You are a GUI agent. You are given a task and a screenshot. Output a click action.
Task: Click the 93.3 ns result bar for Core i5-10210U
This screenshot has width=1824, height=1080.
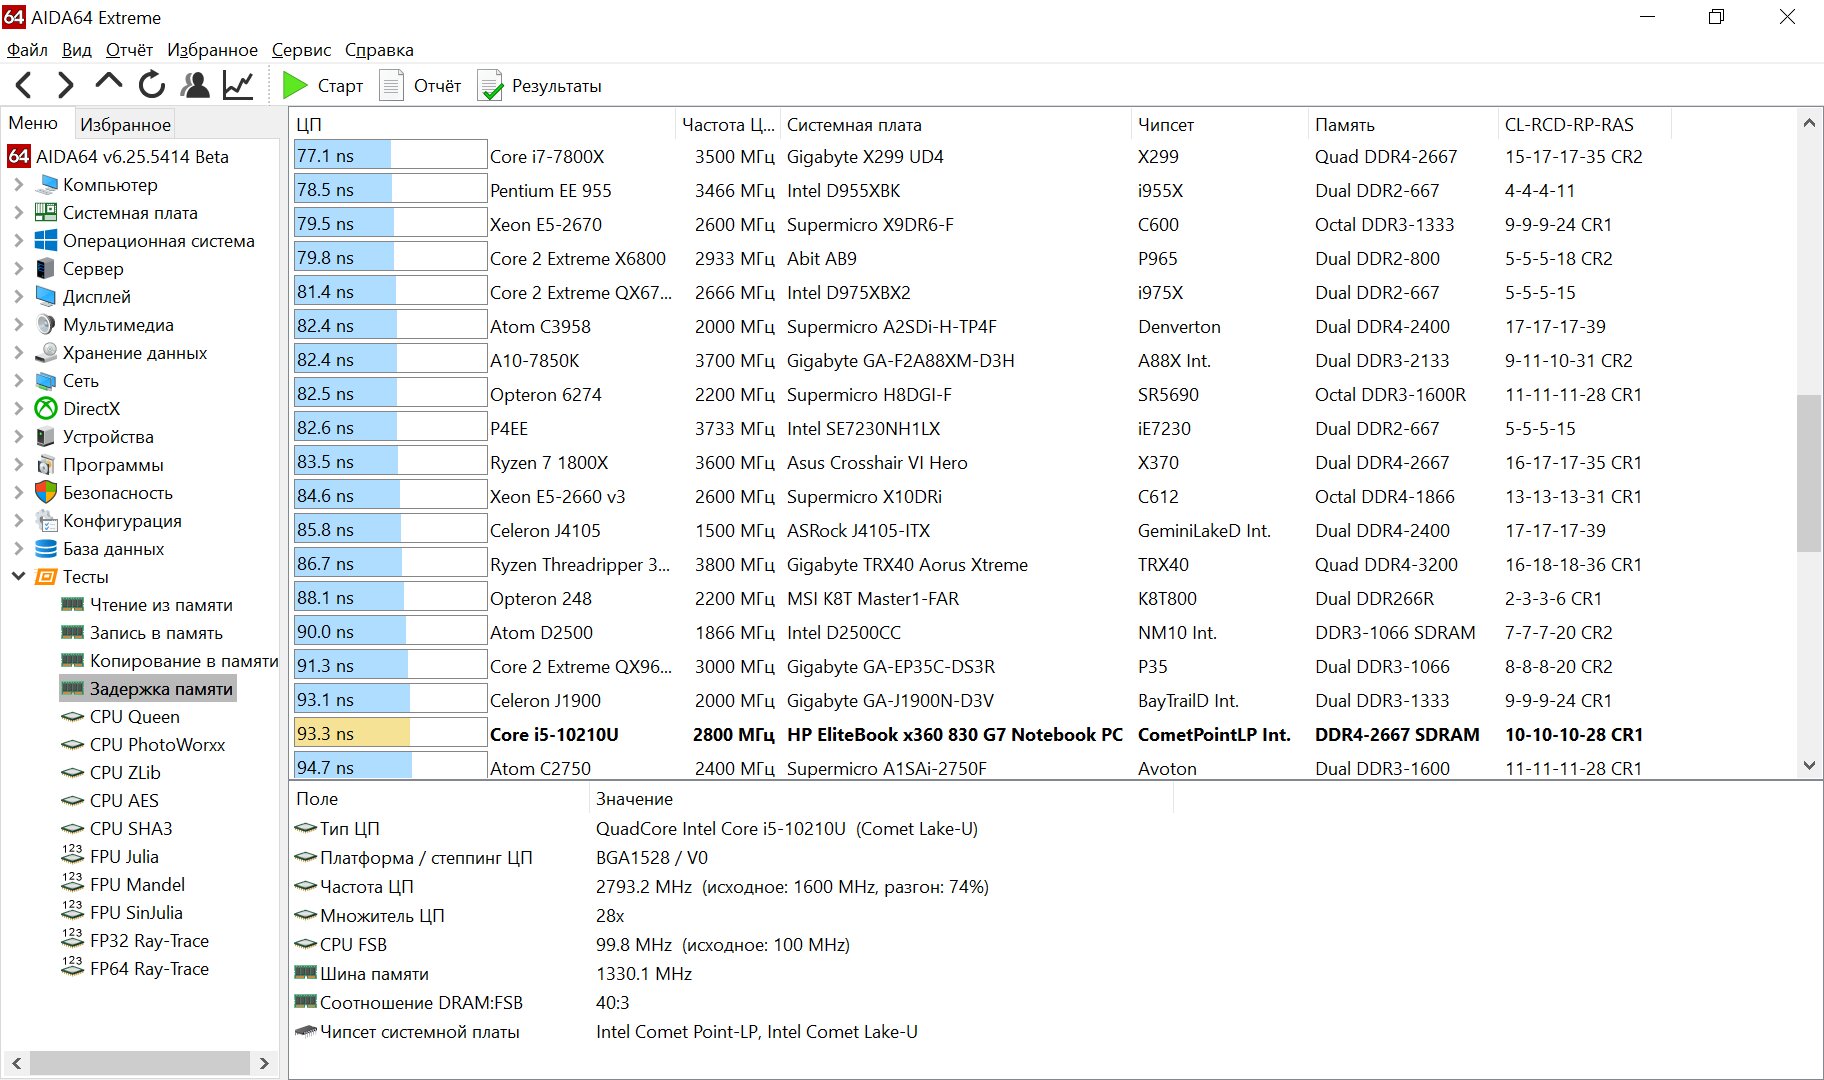[x=390, y=734]
